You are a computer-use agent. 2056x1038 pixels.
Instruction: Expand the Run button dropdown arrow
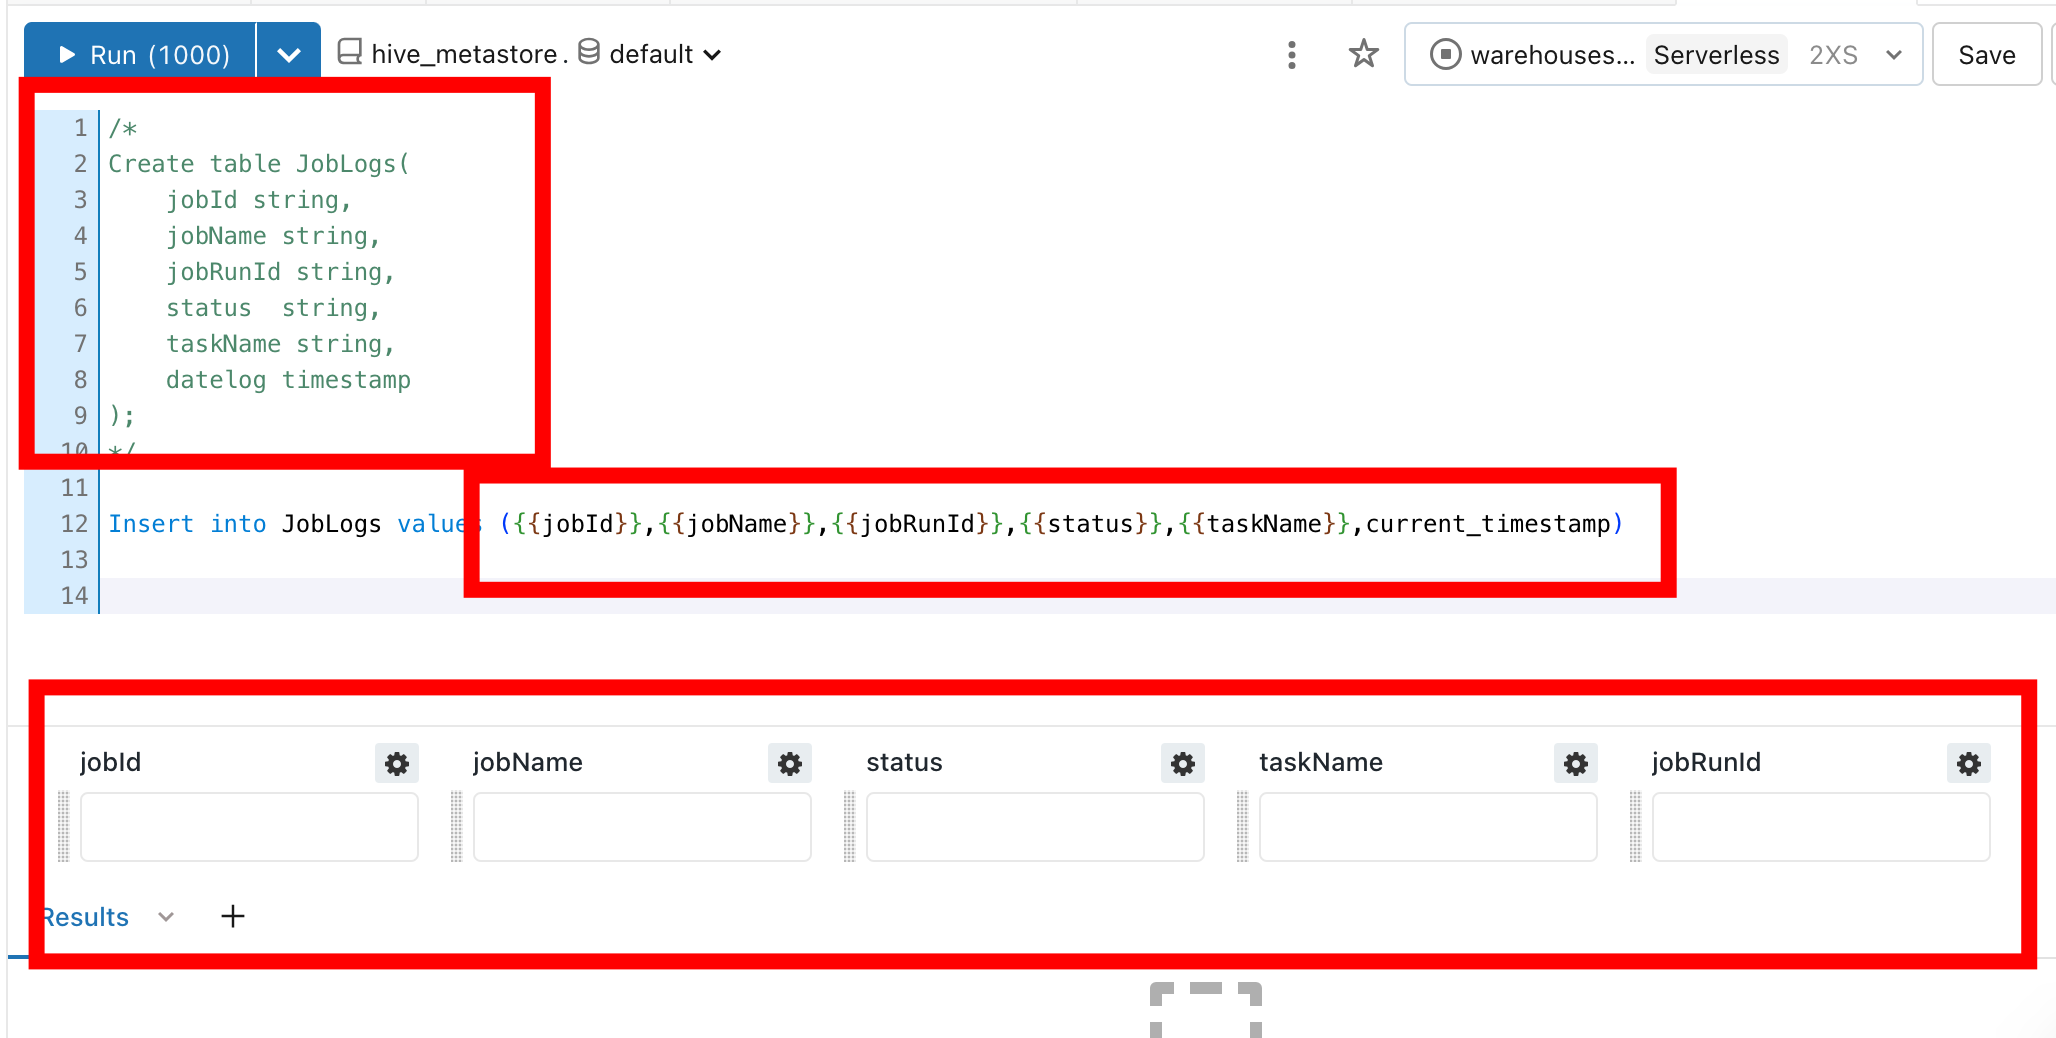coord(289,54)
